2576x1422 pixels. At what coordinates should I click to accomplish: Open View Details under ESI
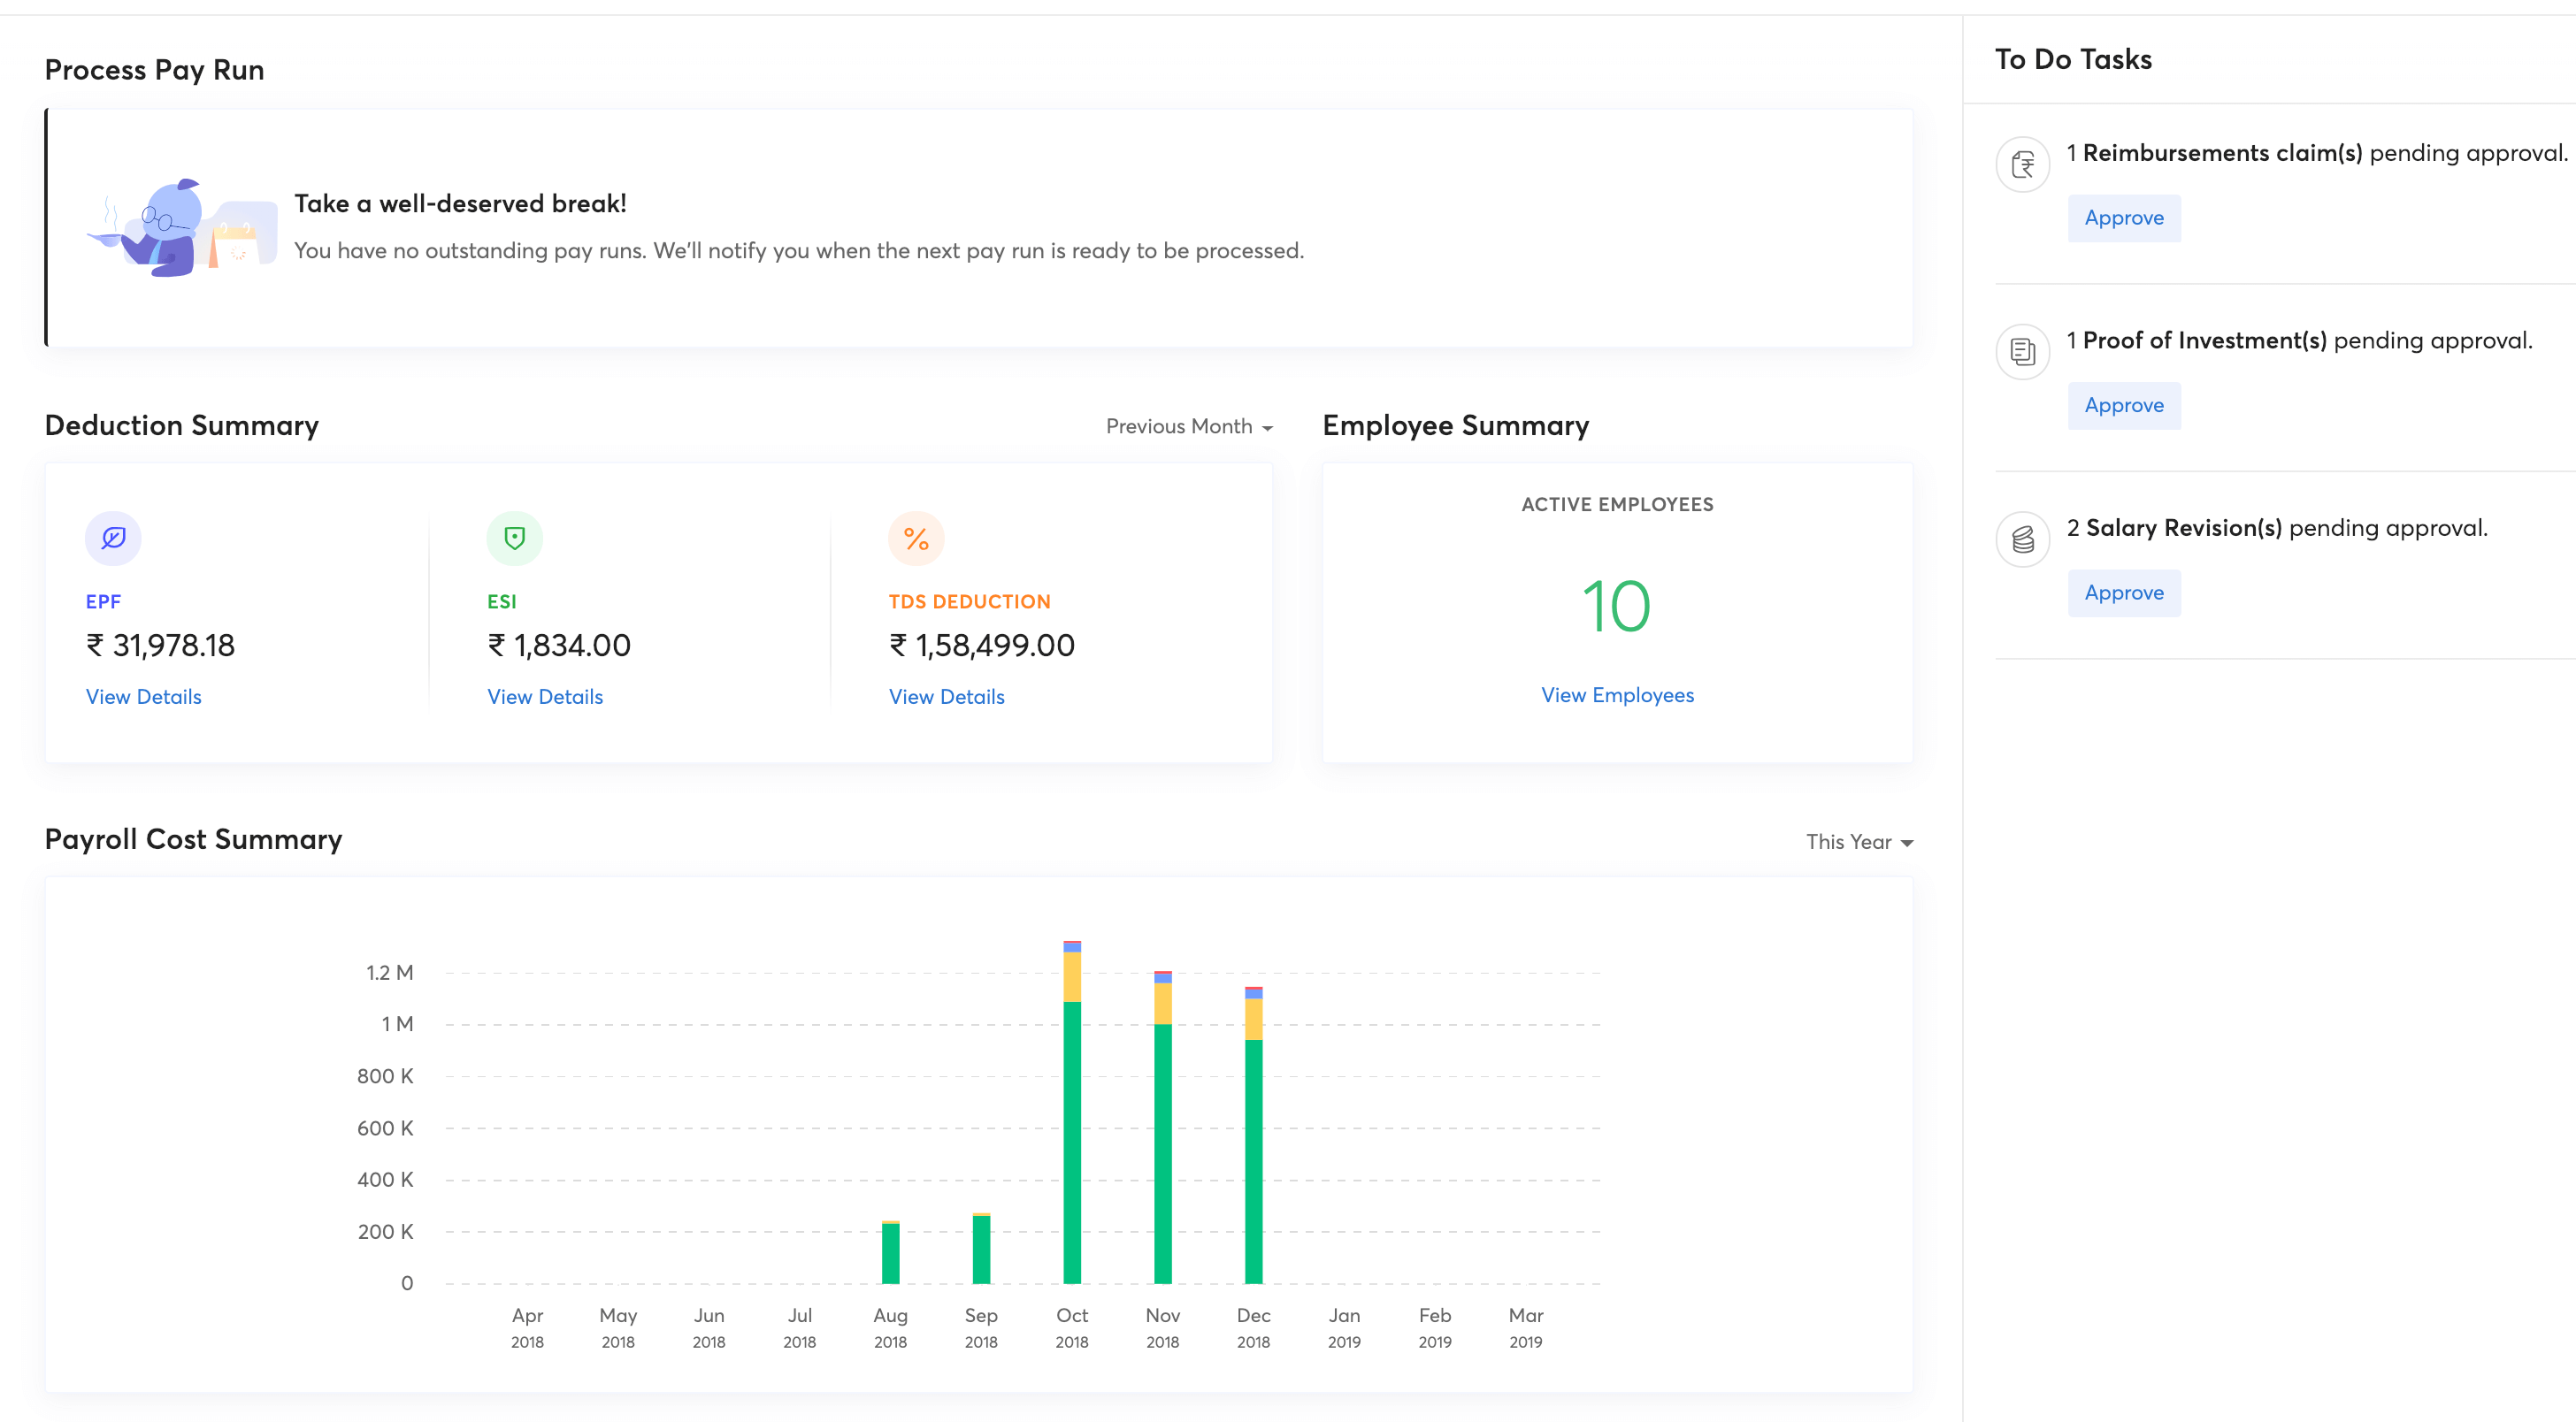pos(544,696)
